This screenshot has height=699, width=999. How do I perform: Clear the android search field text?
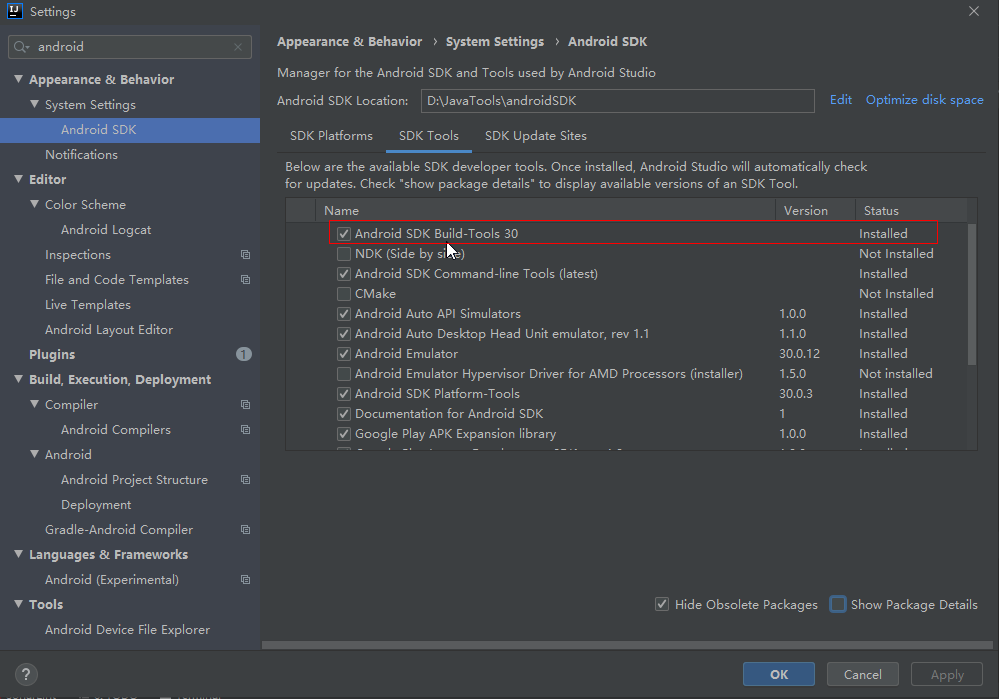click(238, 47)
